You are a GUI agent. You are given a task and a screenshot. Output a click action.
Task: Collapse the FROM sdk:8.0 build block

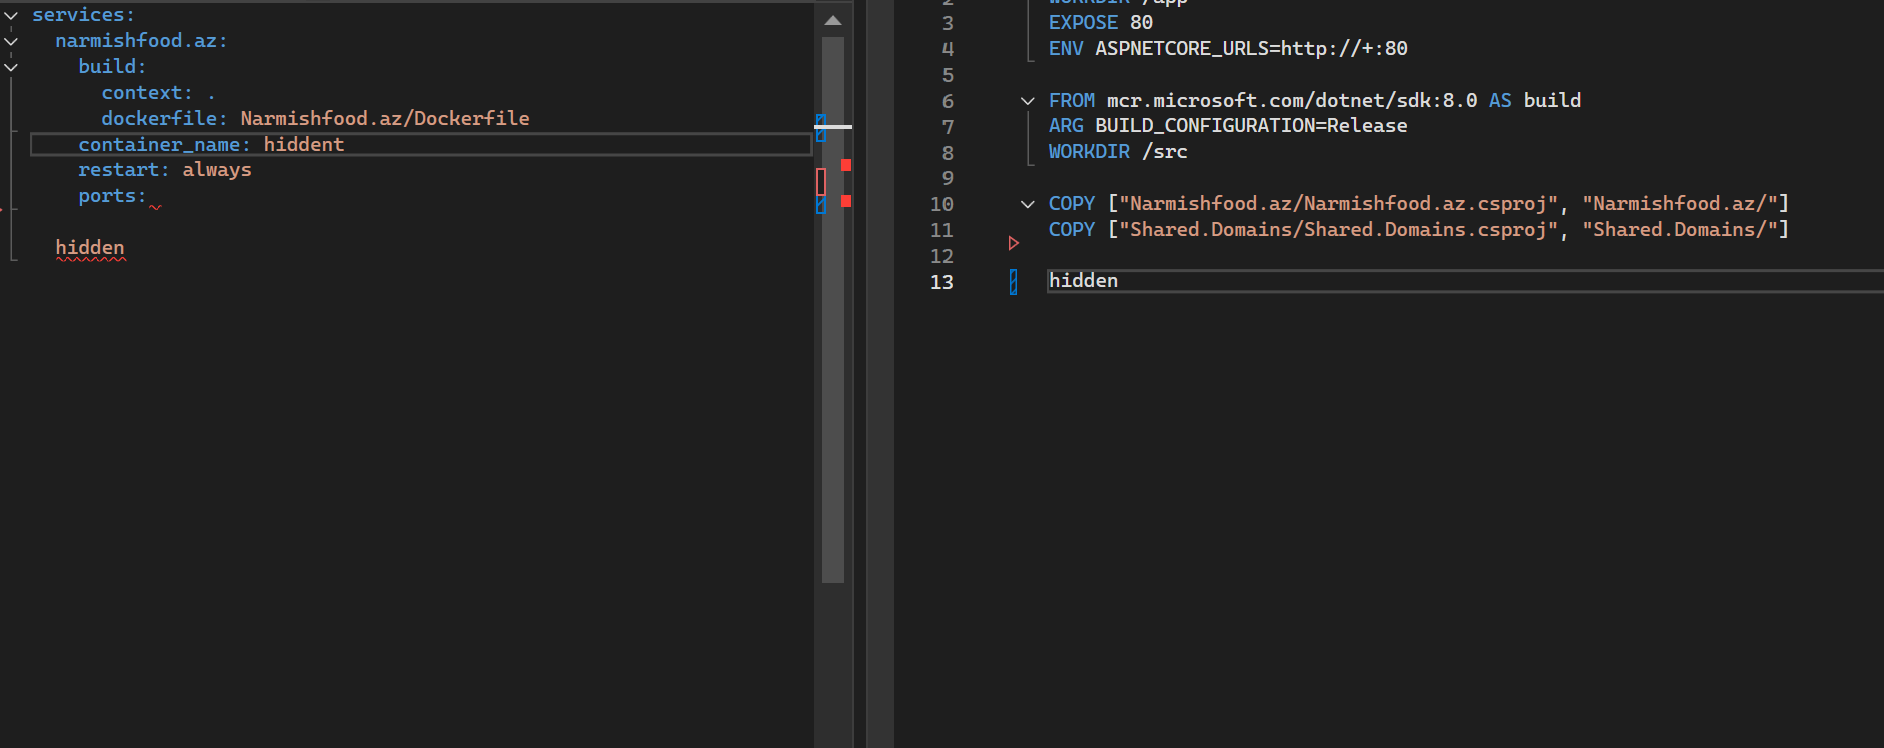(x=1027, y=101)
